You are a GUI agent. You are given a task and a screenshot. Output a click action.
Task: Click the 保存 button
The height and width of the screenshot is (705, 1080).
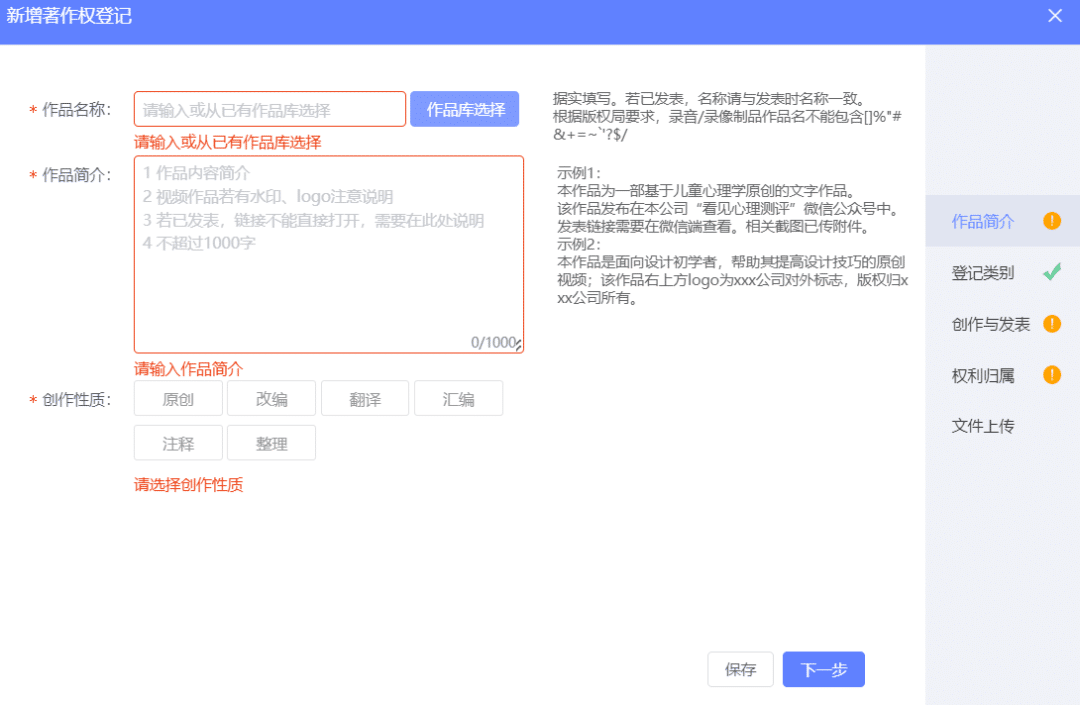click(x=740, y=669)
